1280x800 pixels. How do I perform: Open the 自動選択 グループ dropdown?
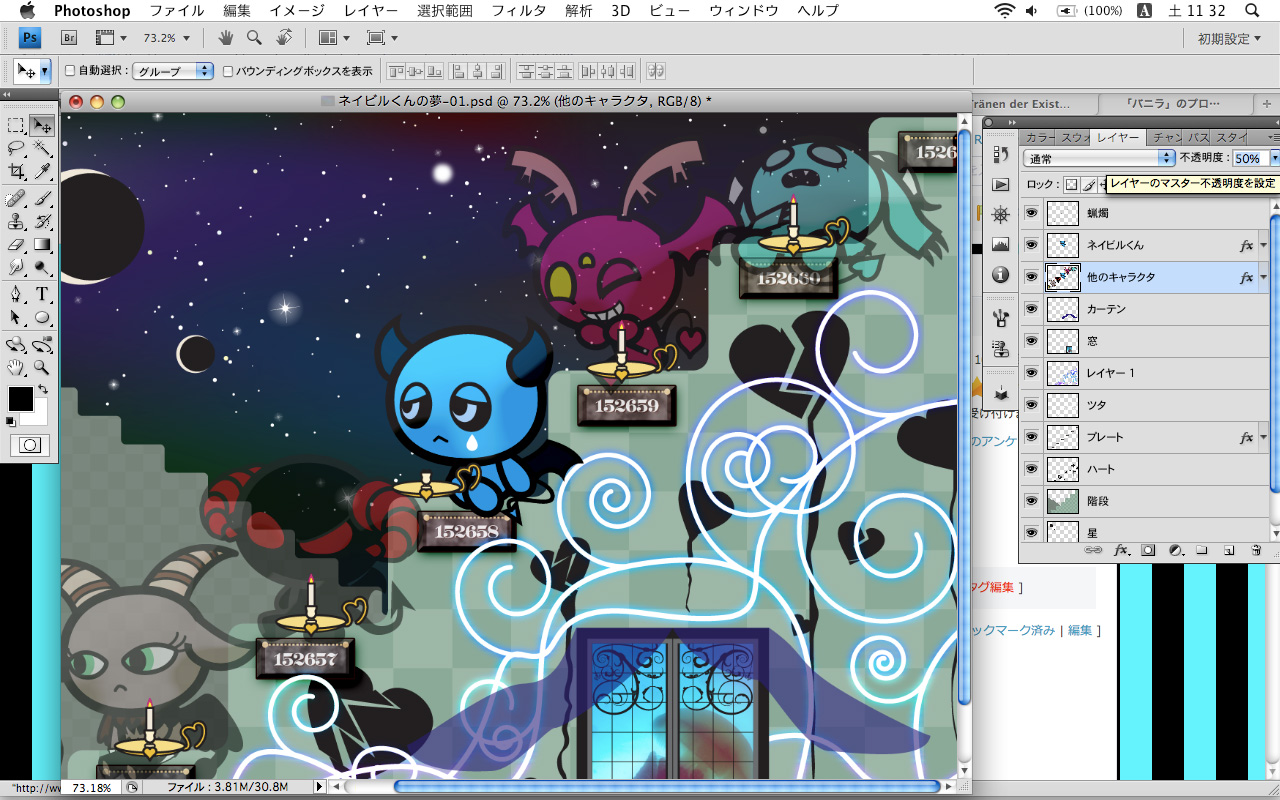[x=174, y=71]
